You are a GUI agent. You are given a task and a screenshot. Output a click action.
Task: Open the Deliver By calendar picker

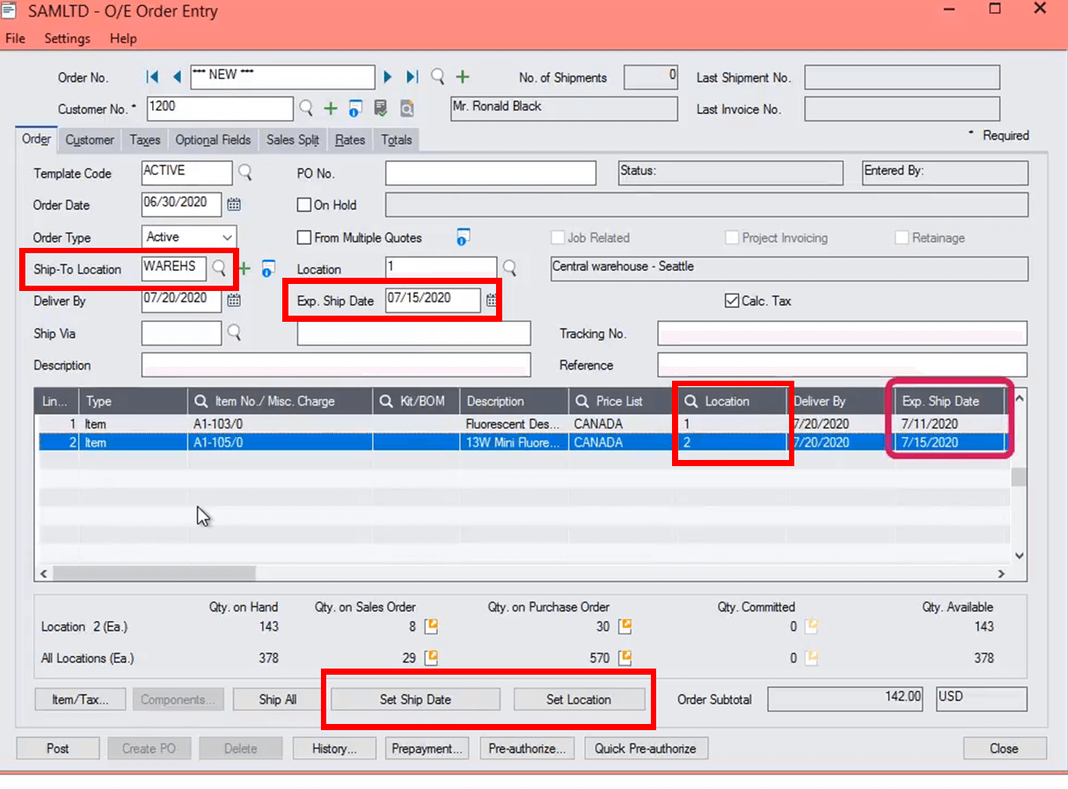[233, 300]
